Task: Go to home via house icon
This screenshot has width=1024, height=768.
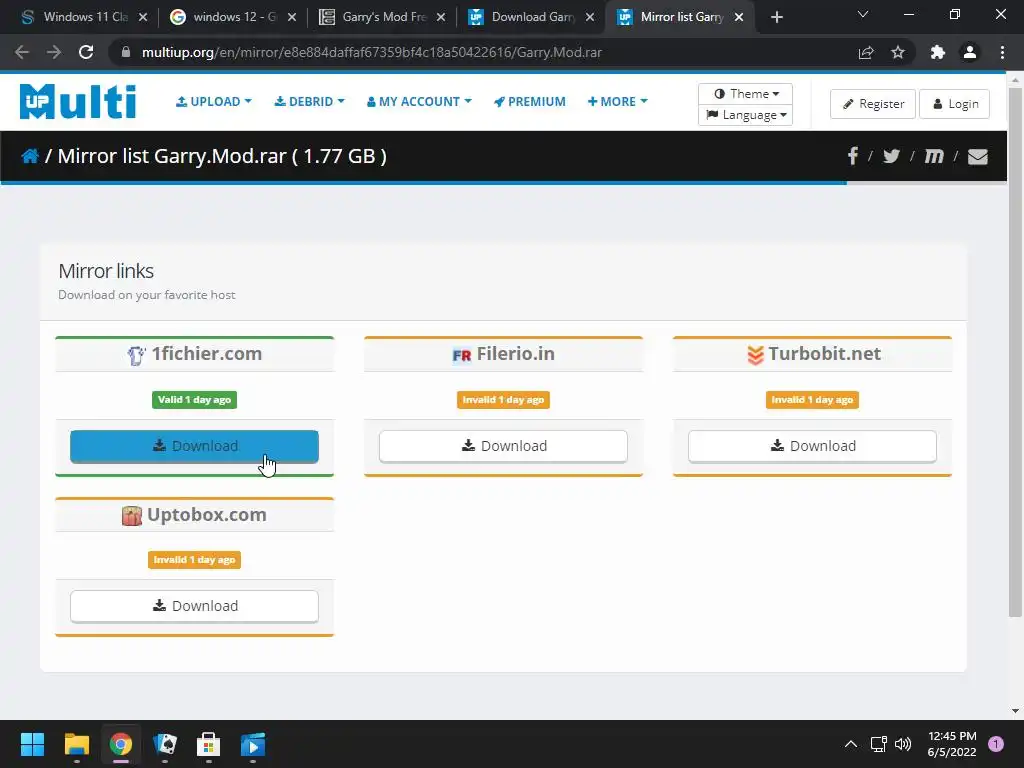Action: pyautogui.click(x=30, y=156)
